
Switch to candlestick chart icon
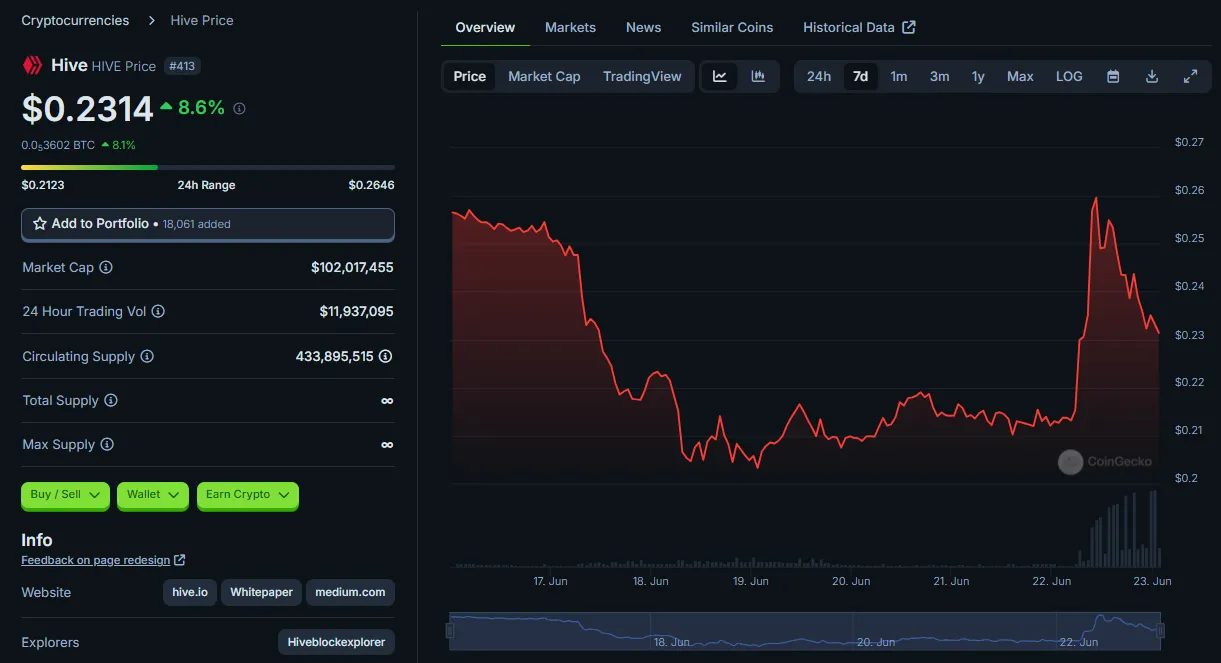pyautogui.click(x=758, y=76)
